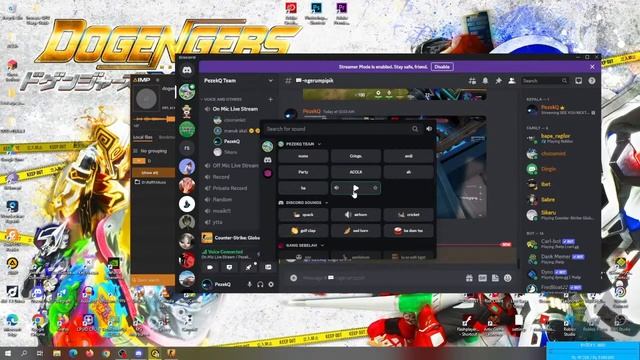Play the quack Discord sound

click(x=303, y=215)
